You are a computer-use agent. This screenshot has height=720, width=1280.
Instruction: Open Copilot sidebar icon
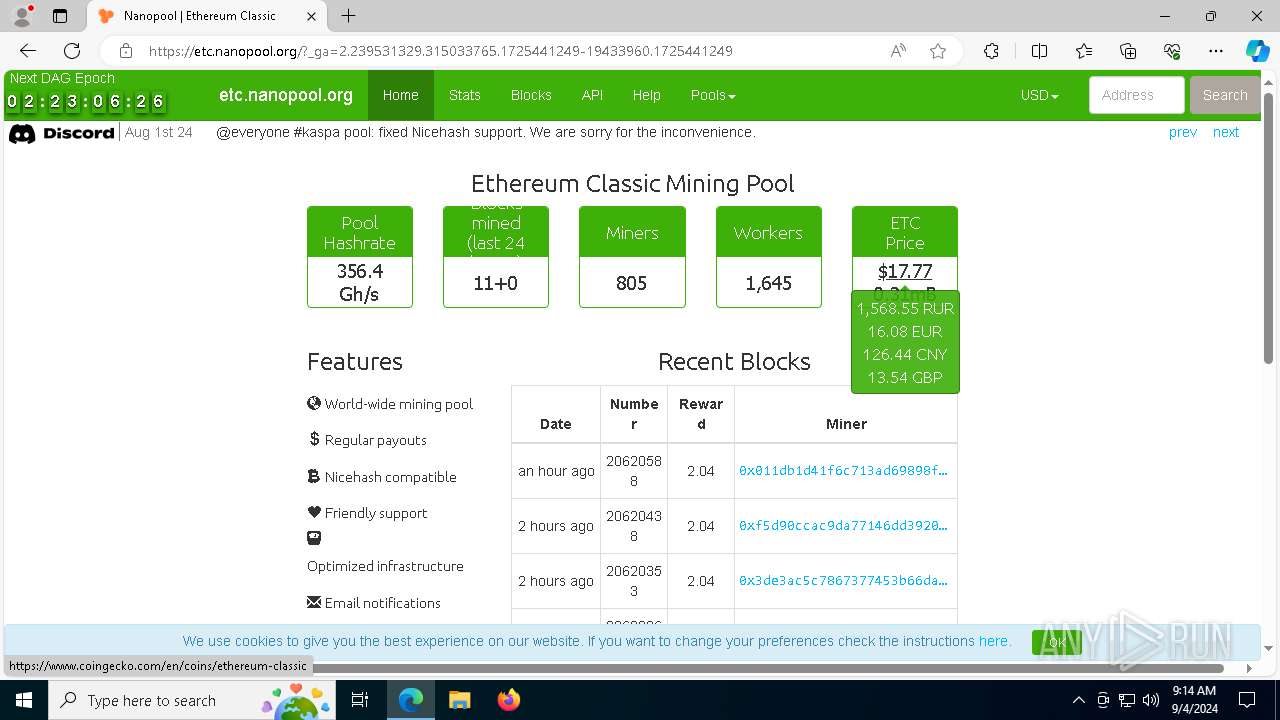coord(1257,51)
